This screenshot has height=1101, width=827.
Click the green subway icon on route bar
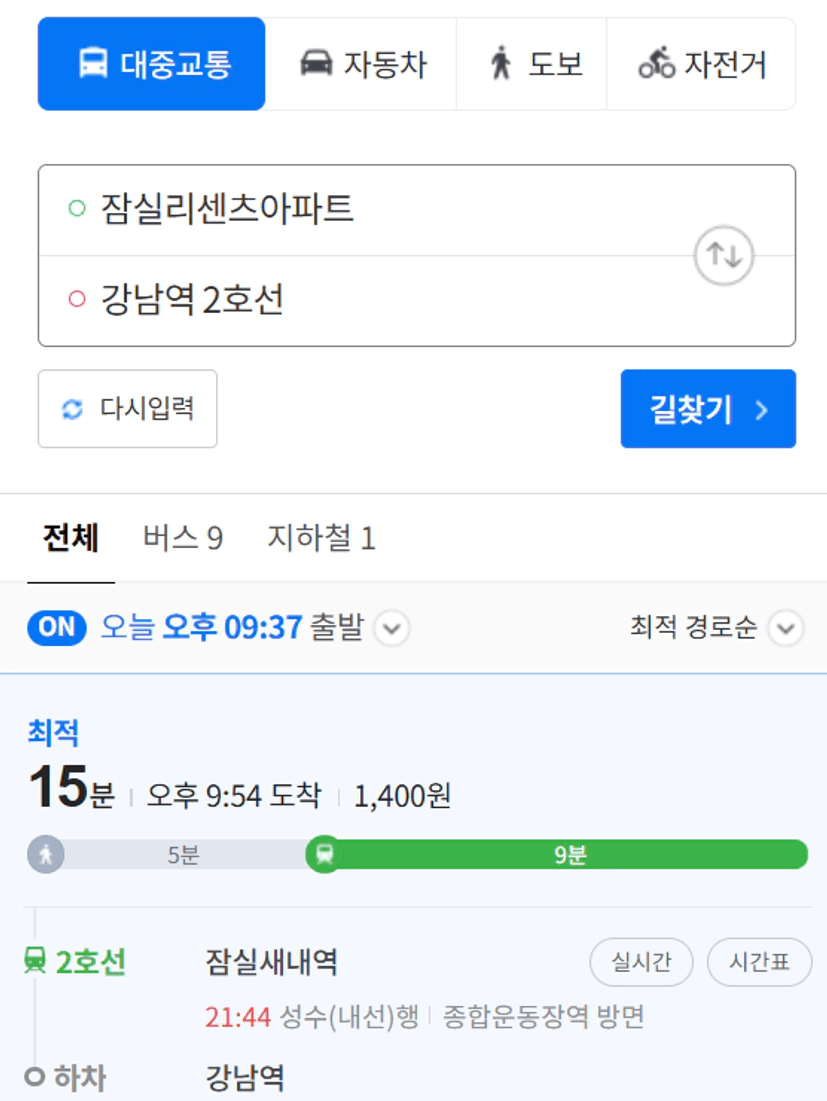pos(324,855)
